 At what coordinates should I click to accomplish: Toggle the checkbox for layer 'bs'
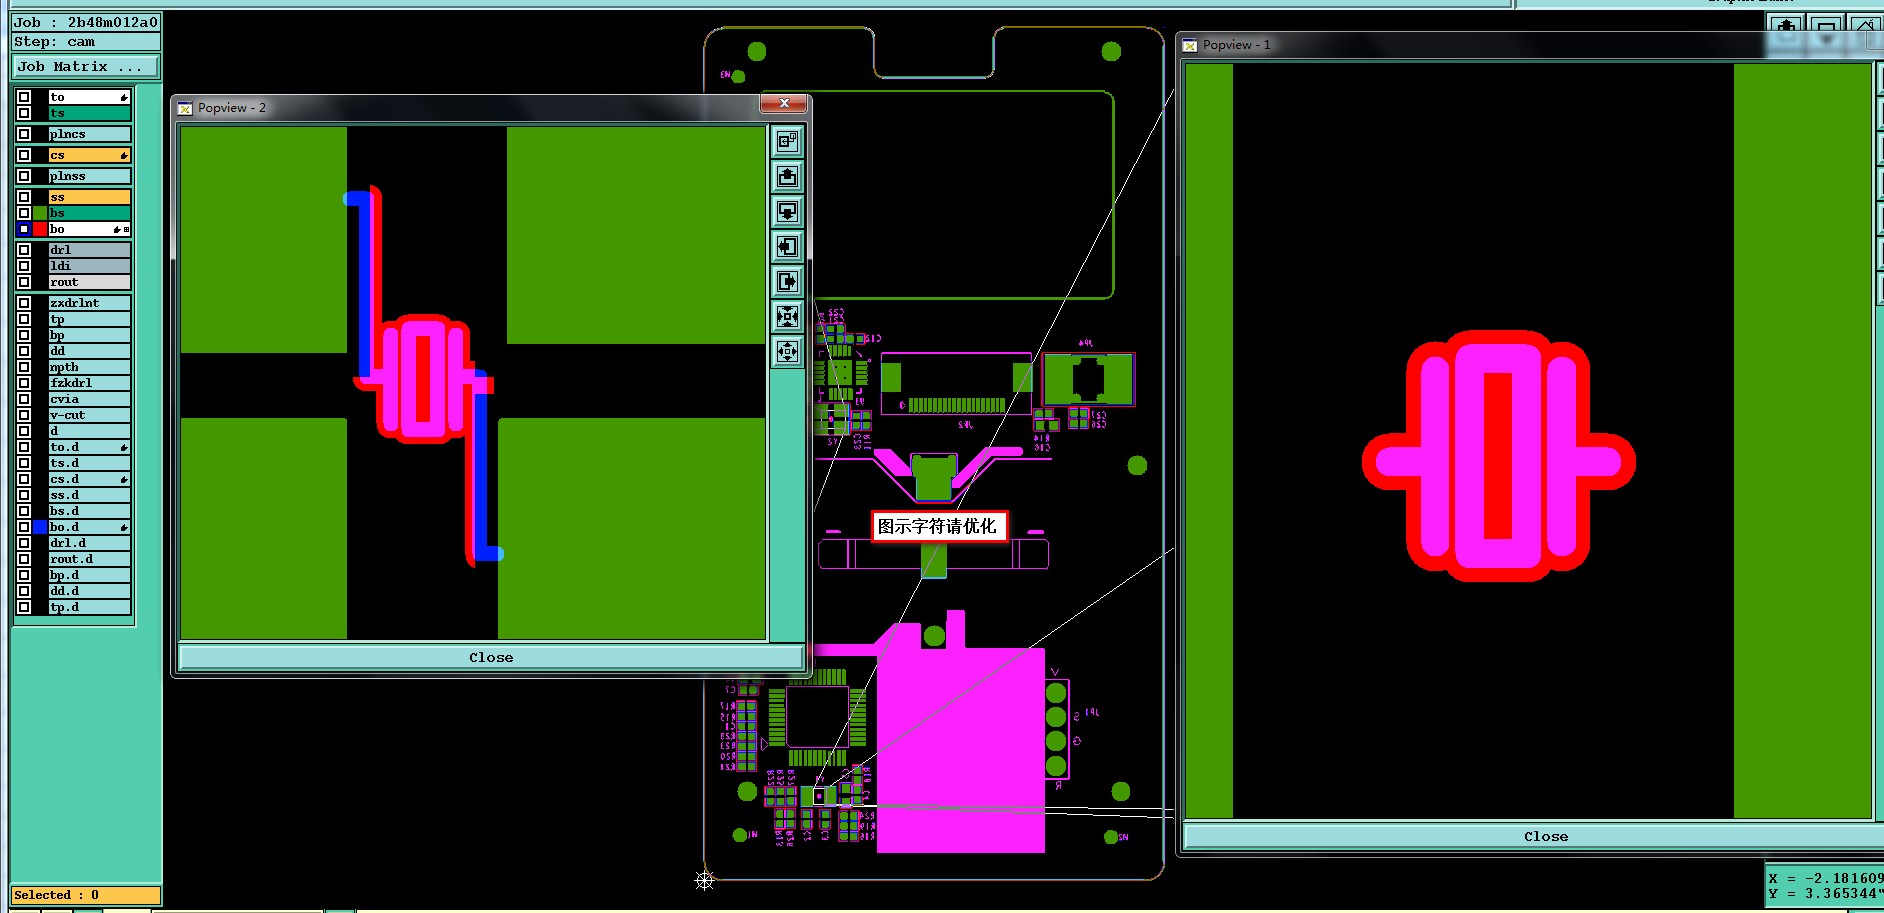pyautogui.click(x=24, y=213)
